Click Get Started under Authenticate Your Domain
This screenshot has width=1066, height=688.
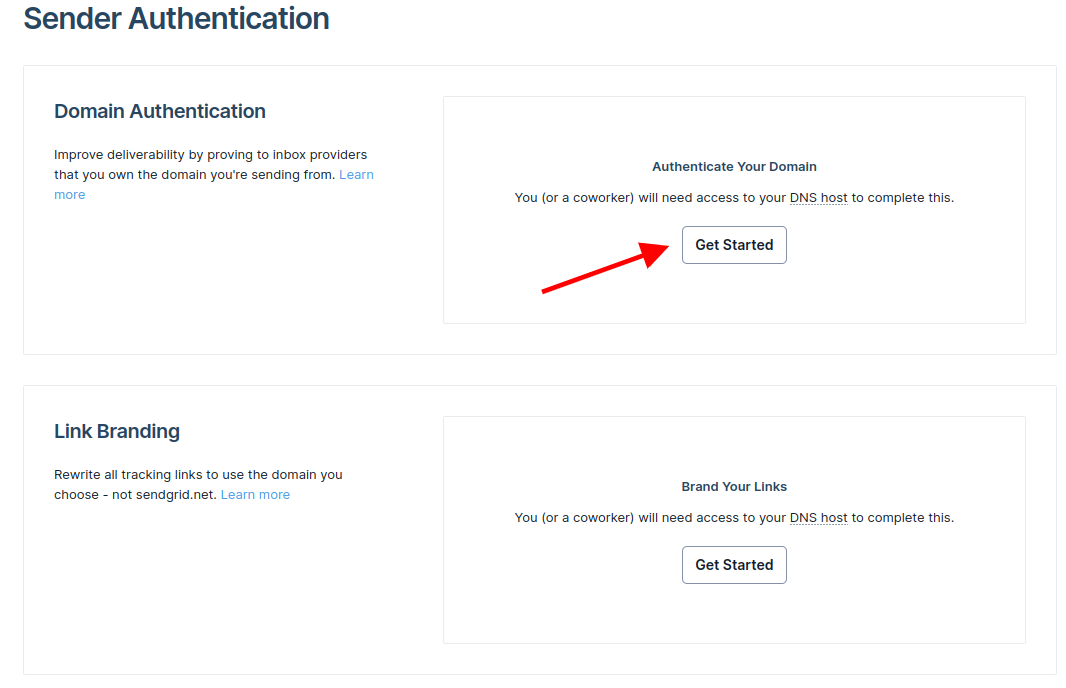tap(734, 245)
